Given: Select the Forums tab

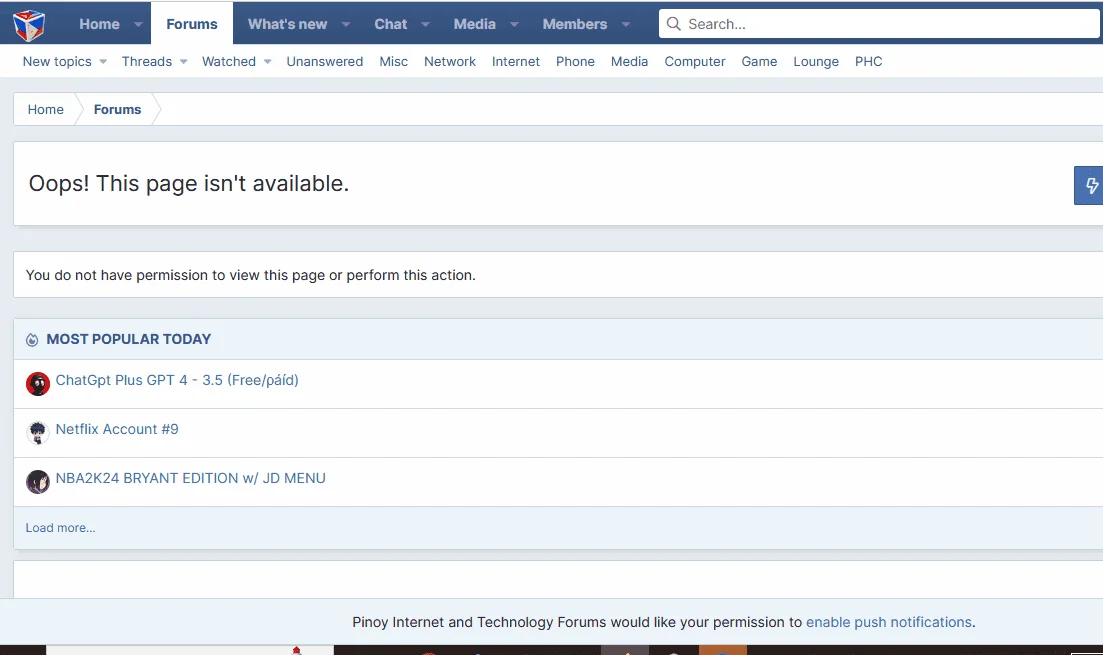Looking at the screenshot, I should [192, 24].
